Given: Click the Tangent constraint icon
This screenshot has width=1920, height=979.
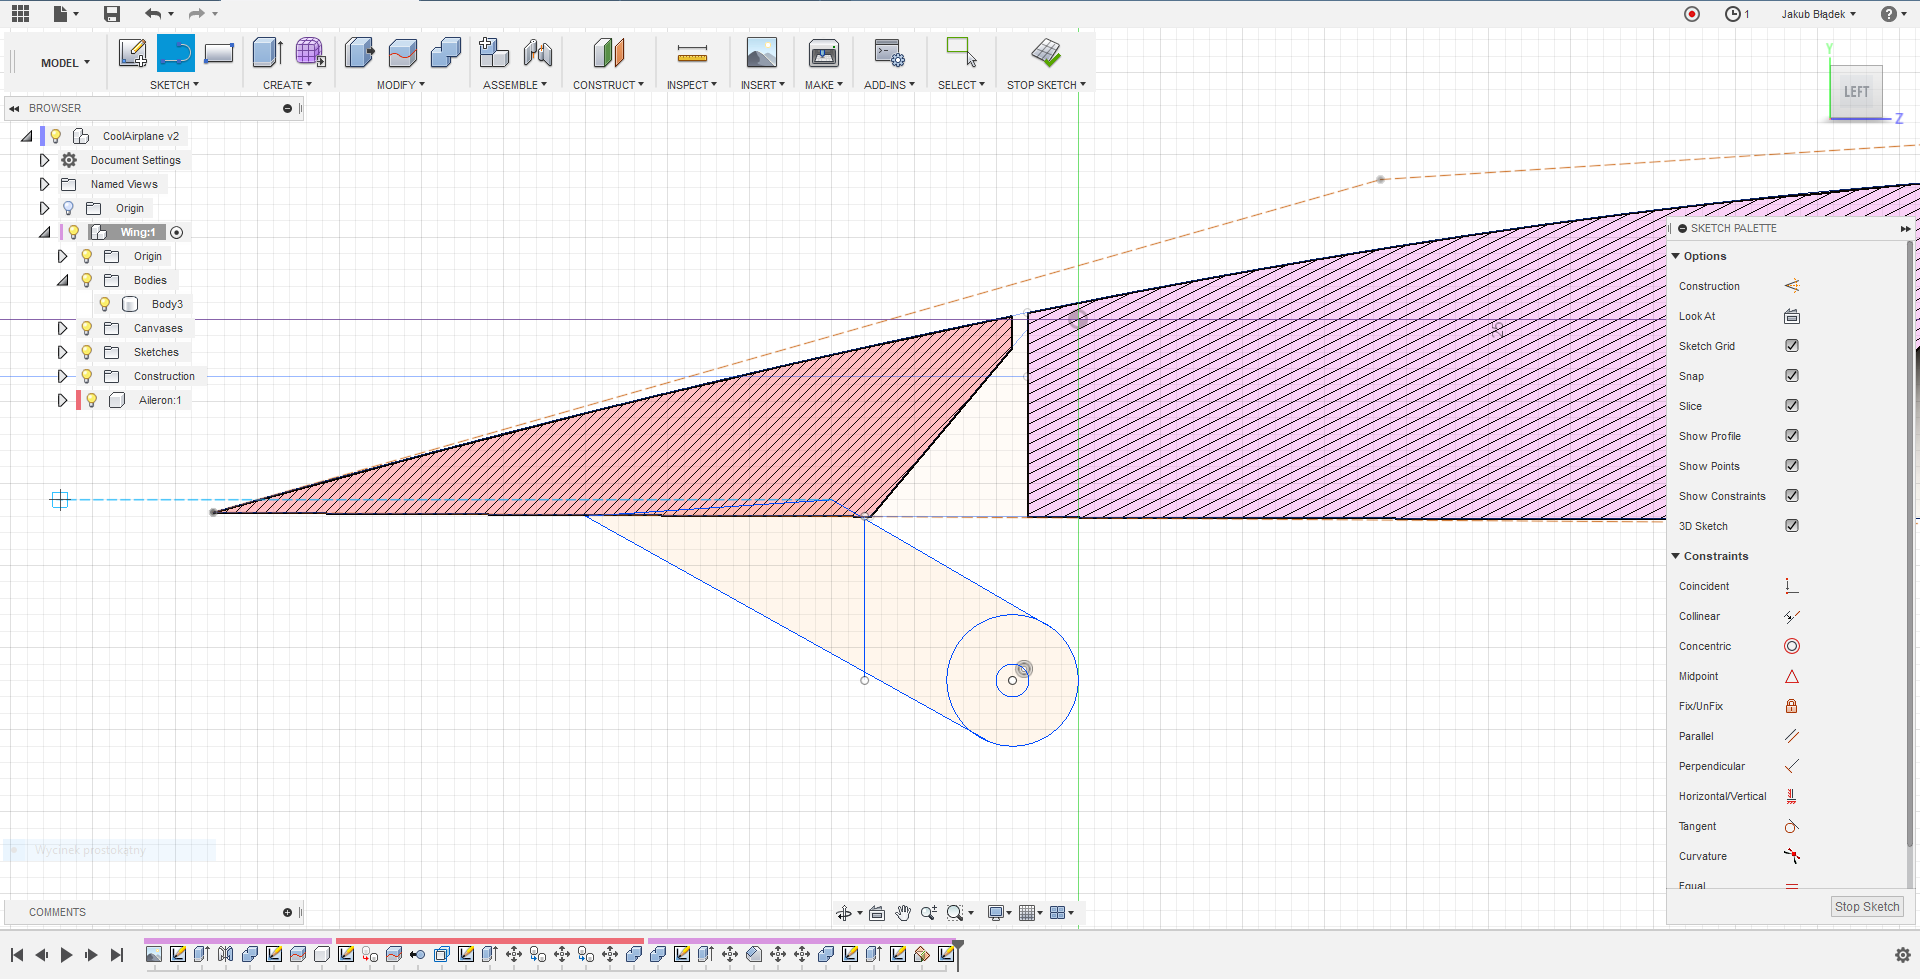Looking at the screenshot, I should 1792,826.
